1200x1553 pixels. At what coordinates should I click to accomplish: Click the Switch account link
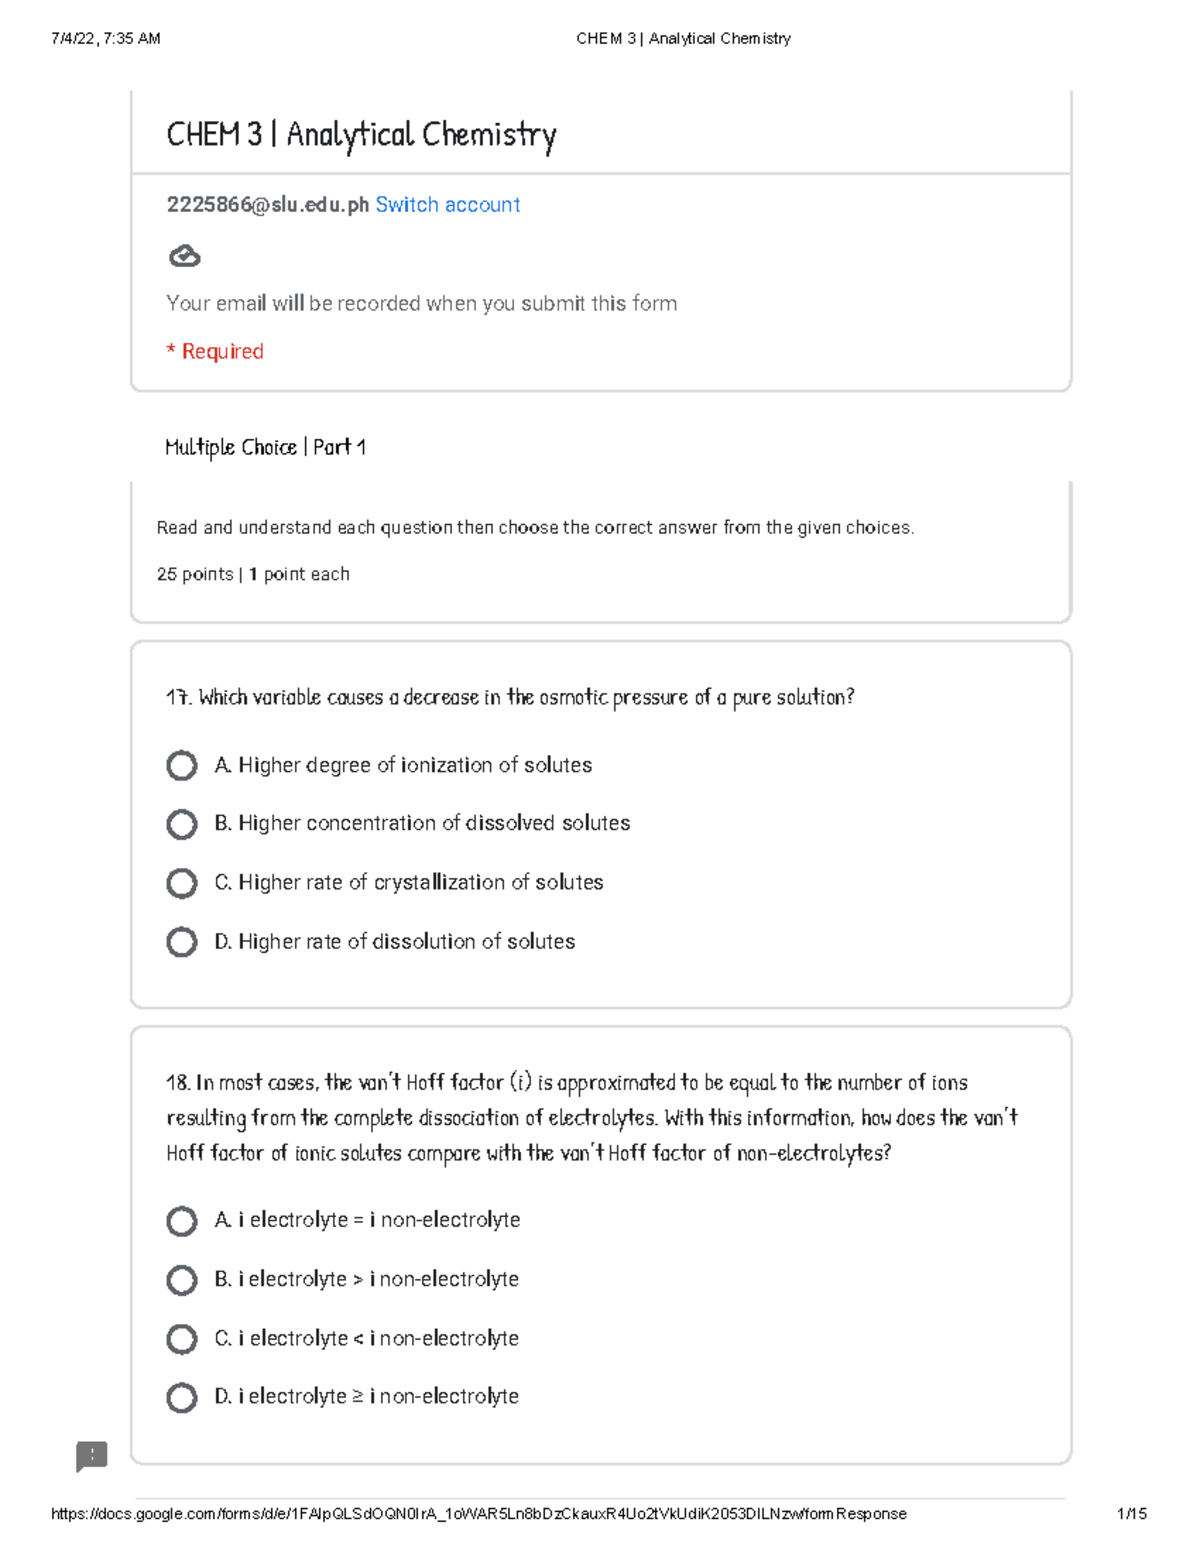447,205
